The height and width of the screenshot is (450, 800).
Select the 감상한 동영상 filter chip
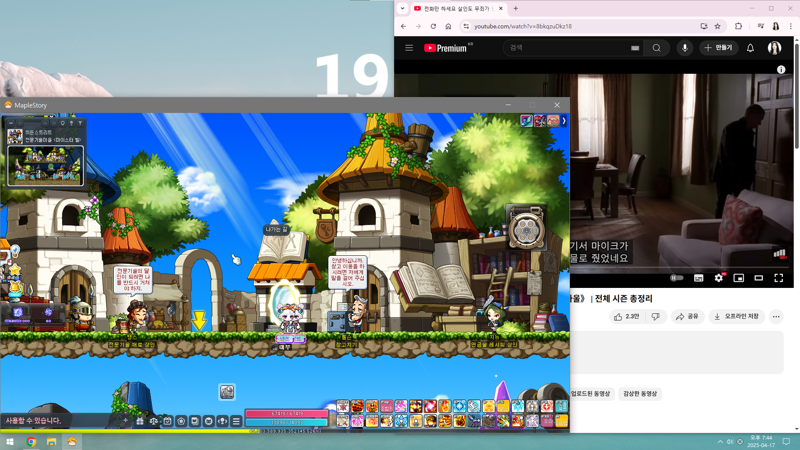(640, 394)
